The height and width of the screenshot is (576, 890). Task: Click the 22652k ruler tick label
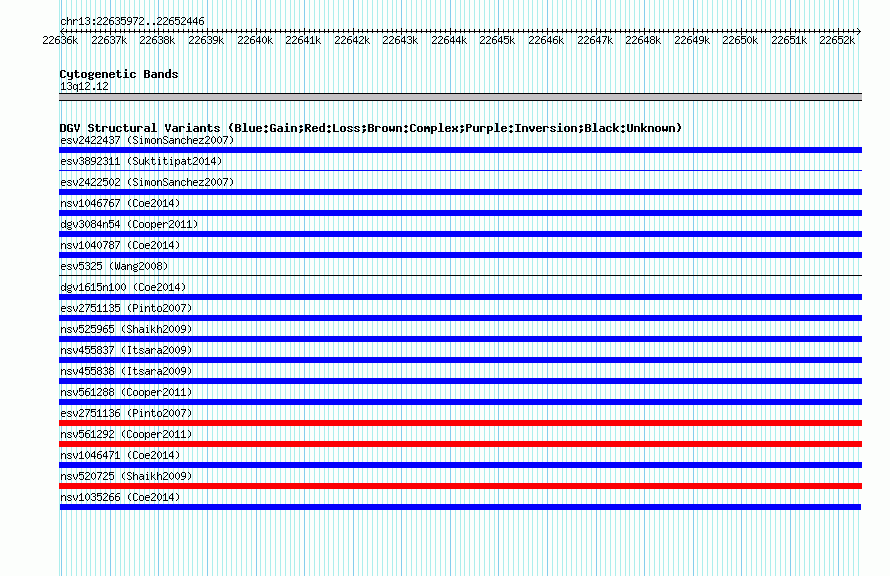click(837, 40)
